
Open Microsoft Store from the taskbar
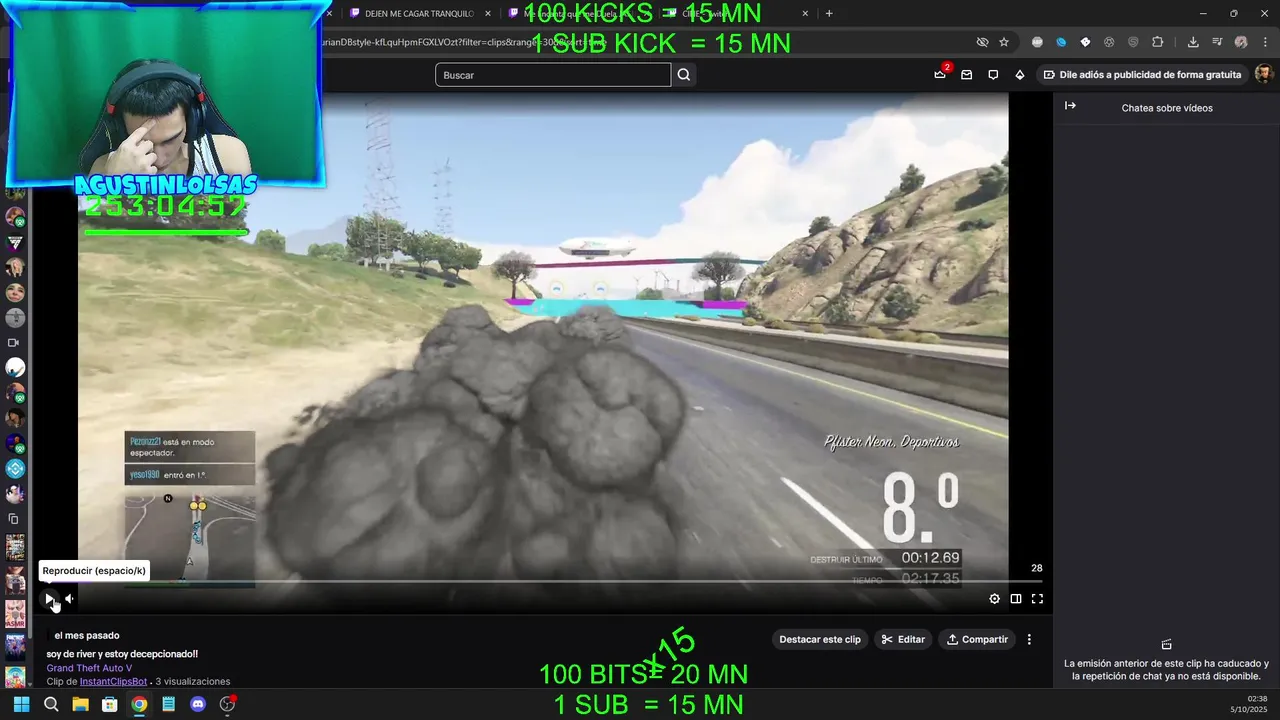(x=110, y=704)
